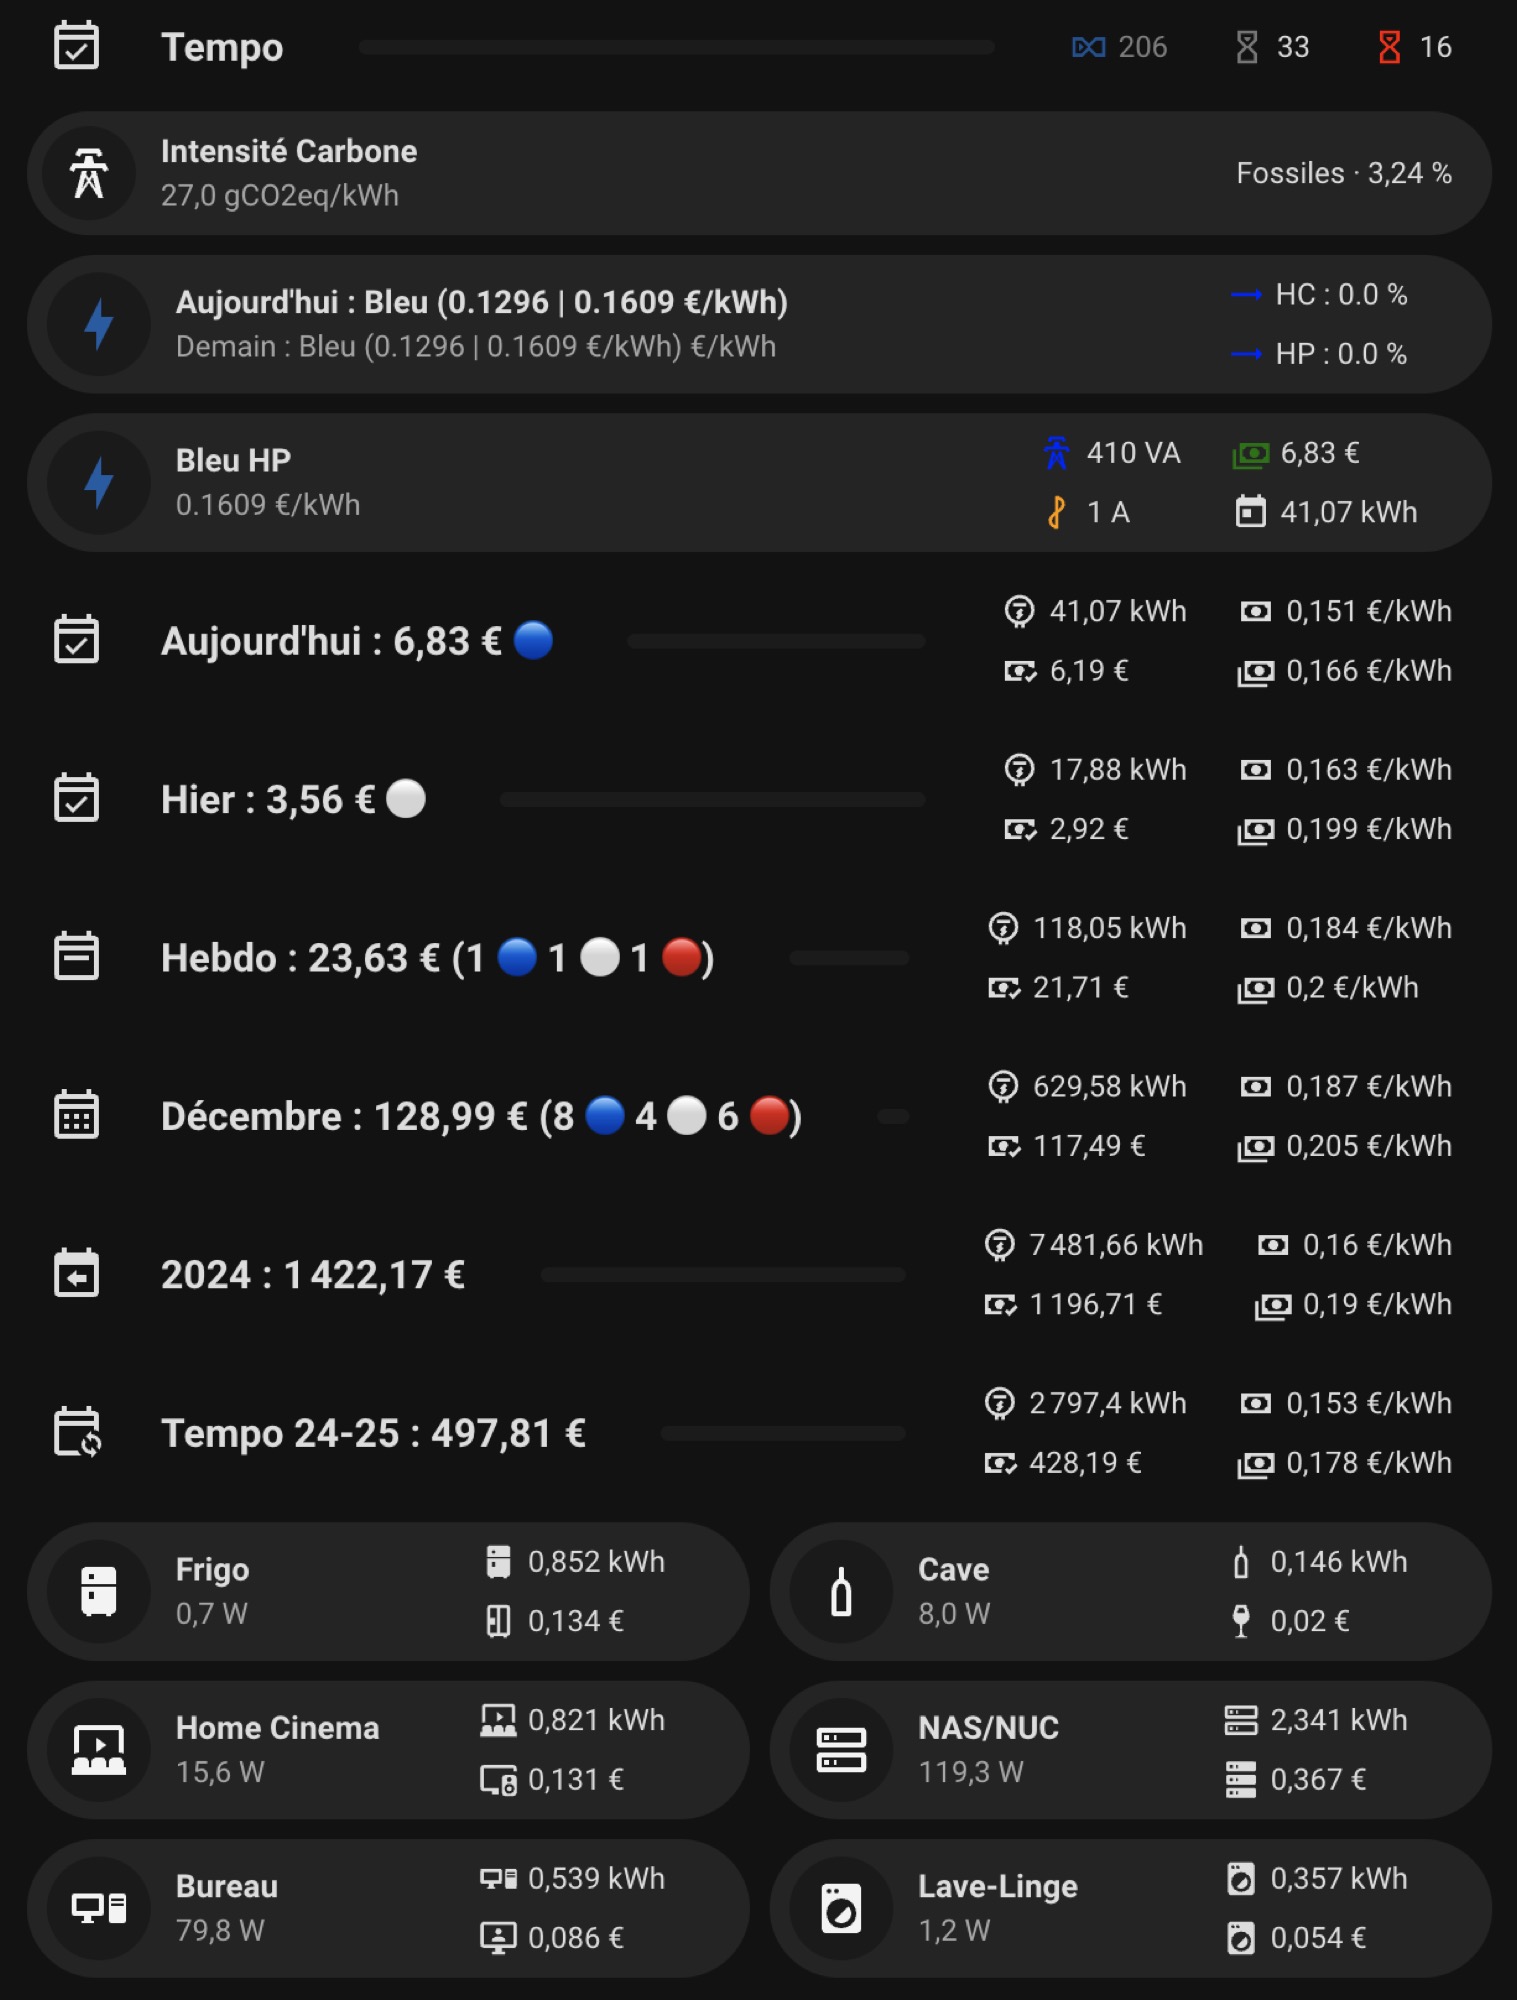Click the Intensité Carbone pylon icon

point(89,173)
